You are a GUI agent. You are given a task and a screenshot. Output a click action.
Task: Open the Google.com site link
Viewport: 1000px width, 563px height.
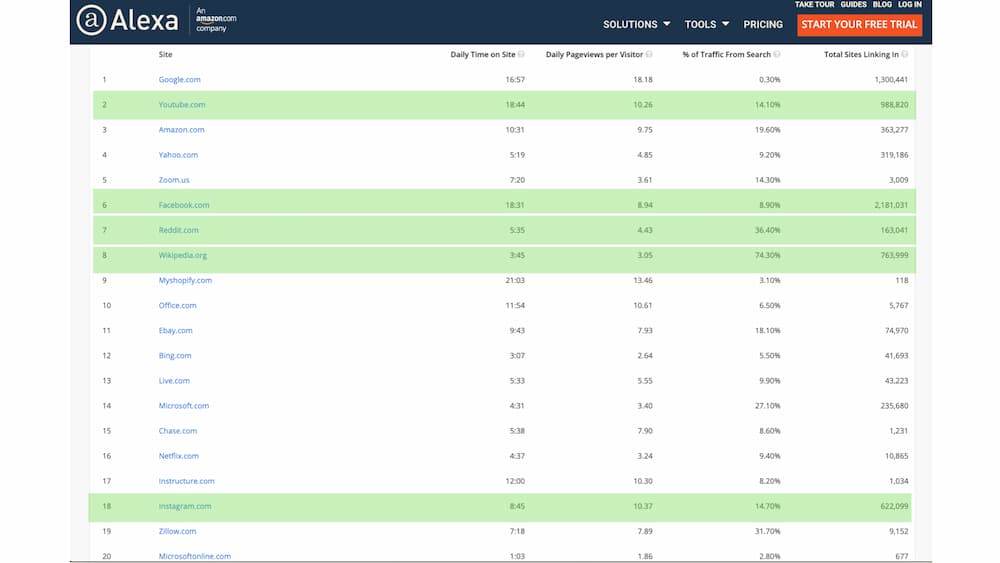coord(179,80)
